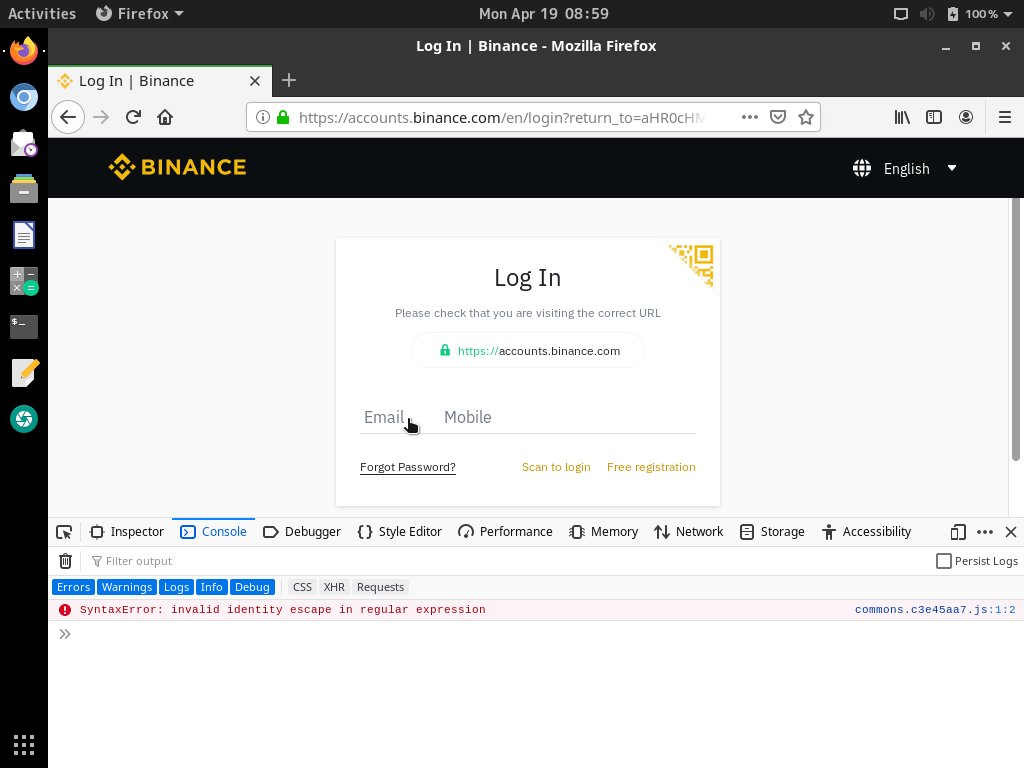
Task: Show Applications grid in the dock
Action: (x=24, y=745)
